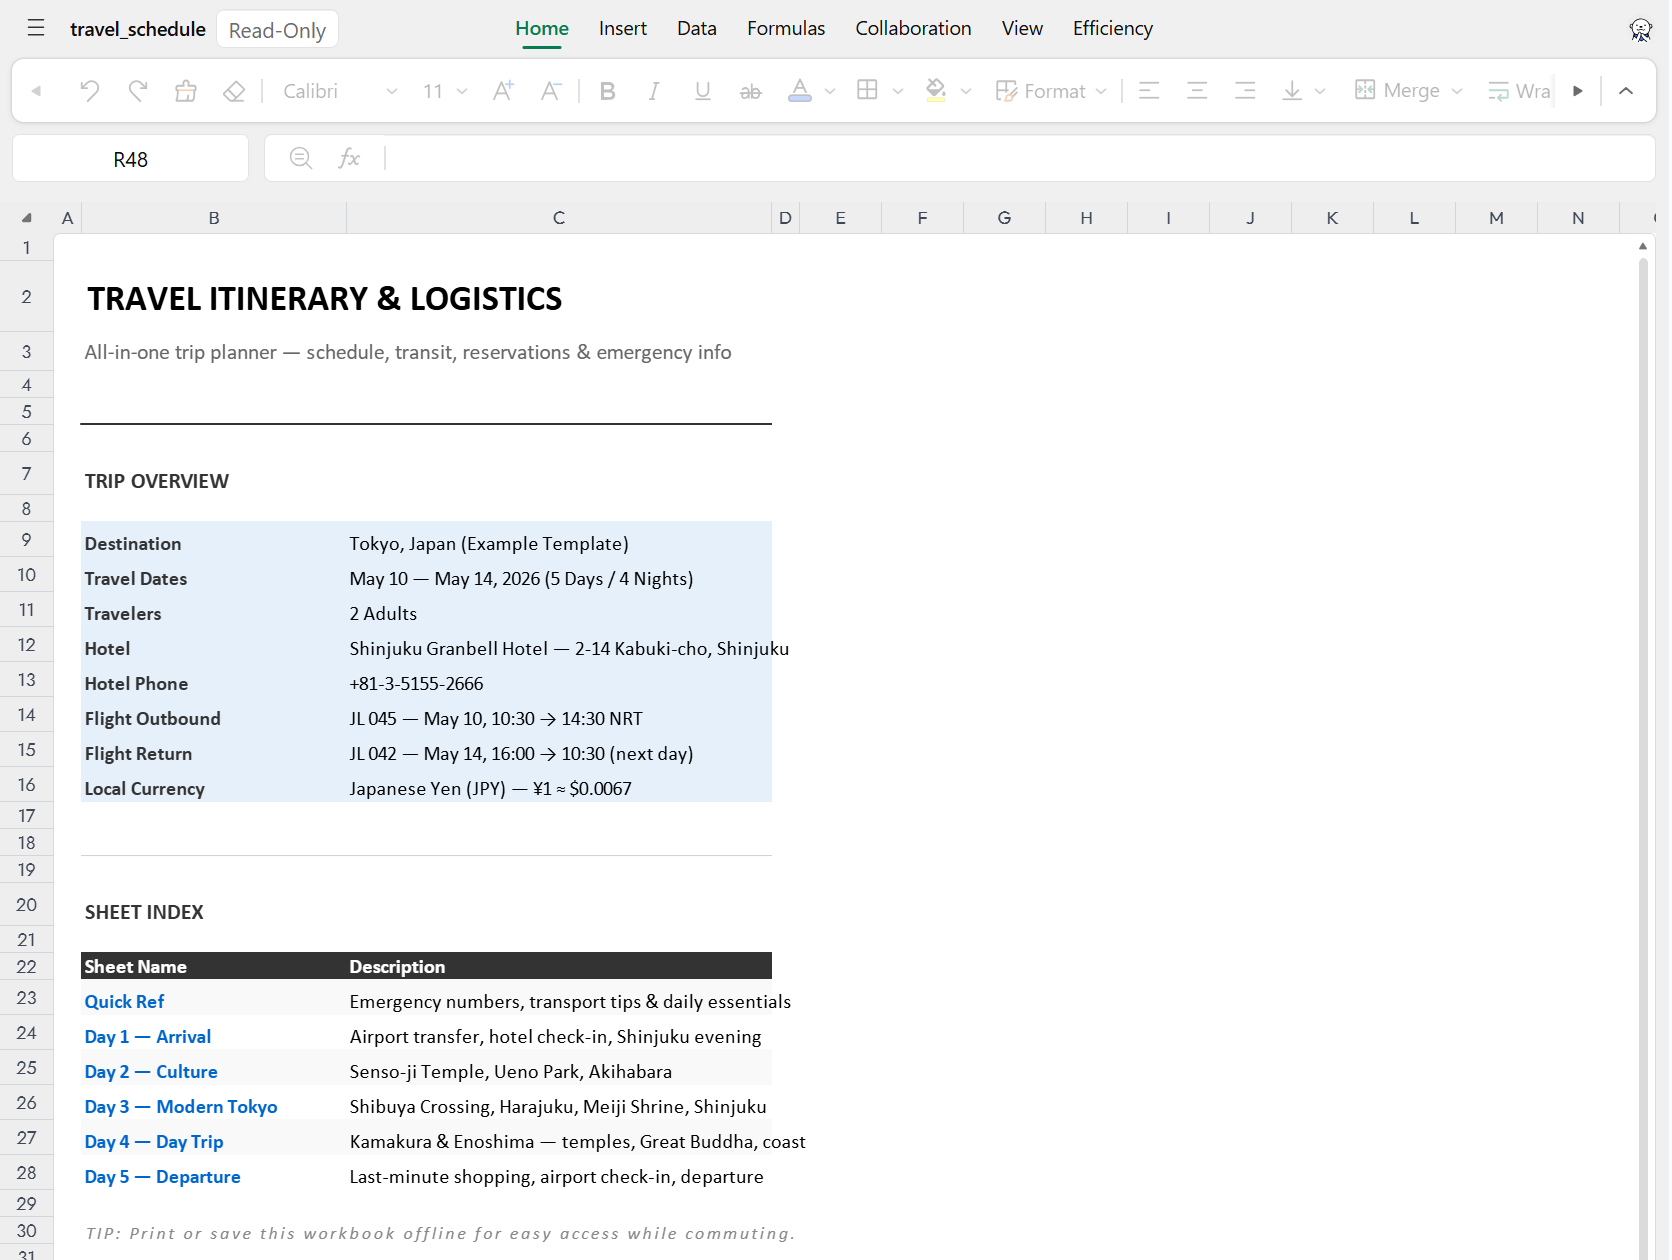Open the Efficiency tab
The width and height of the screenshot is (1672, 1260).
(x=1113, y=29)
